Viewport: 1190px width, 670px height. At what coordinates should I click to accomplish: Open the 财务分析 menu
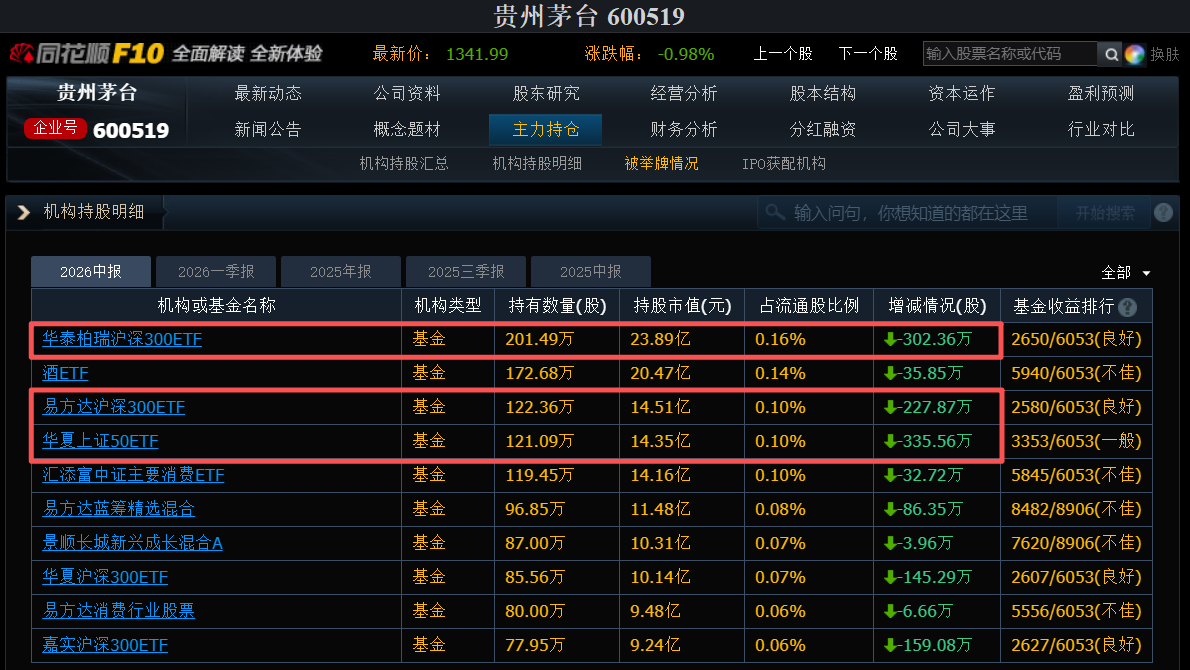tap(684, 130)
